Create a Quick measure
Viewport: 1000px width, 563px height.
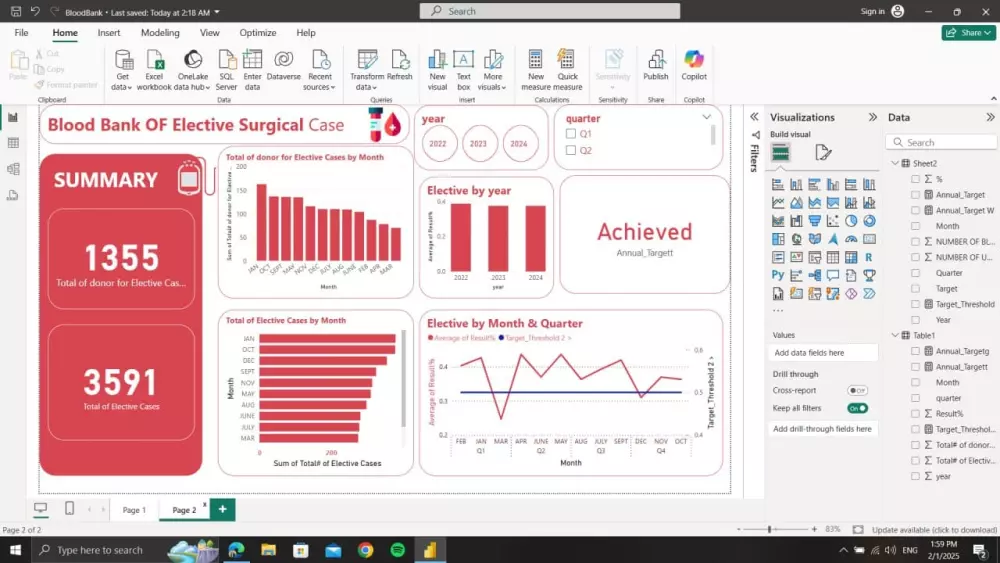[568, 69]
